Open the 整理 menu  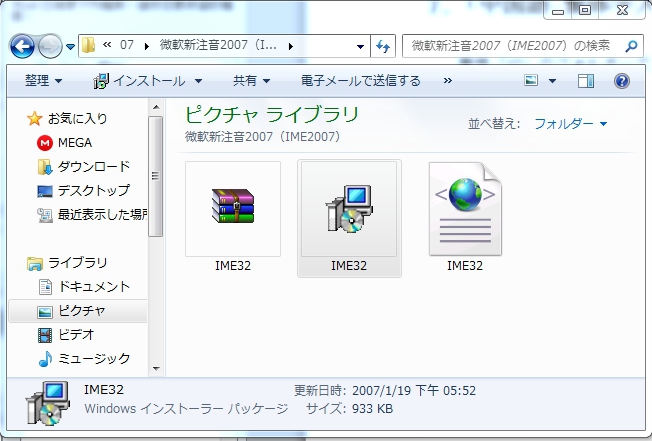click(x=43, y=81)
